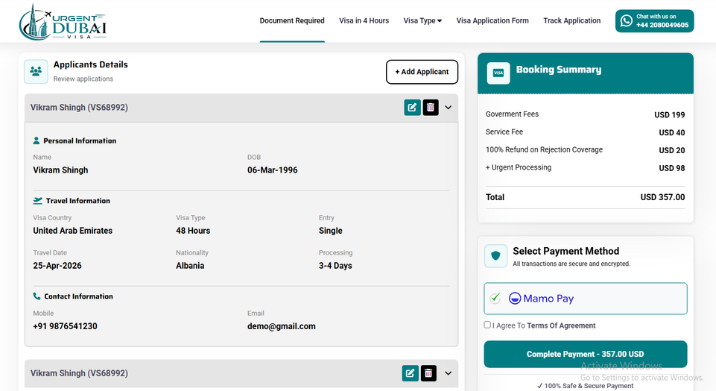Open the Track Application page
This screenshot has width=716, height=391.
tap(572, 21)
